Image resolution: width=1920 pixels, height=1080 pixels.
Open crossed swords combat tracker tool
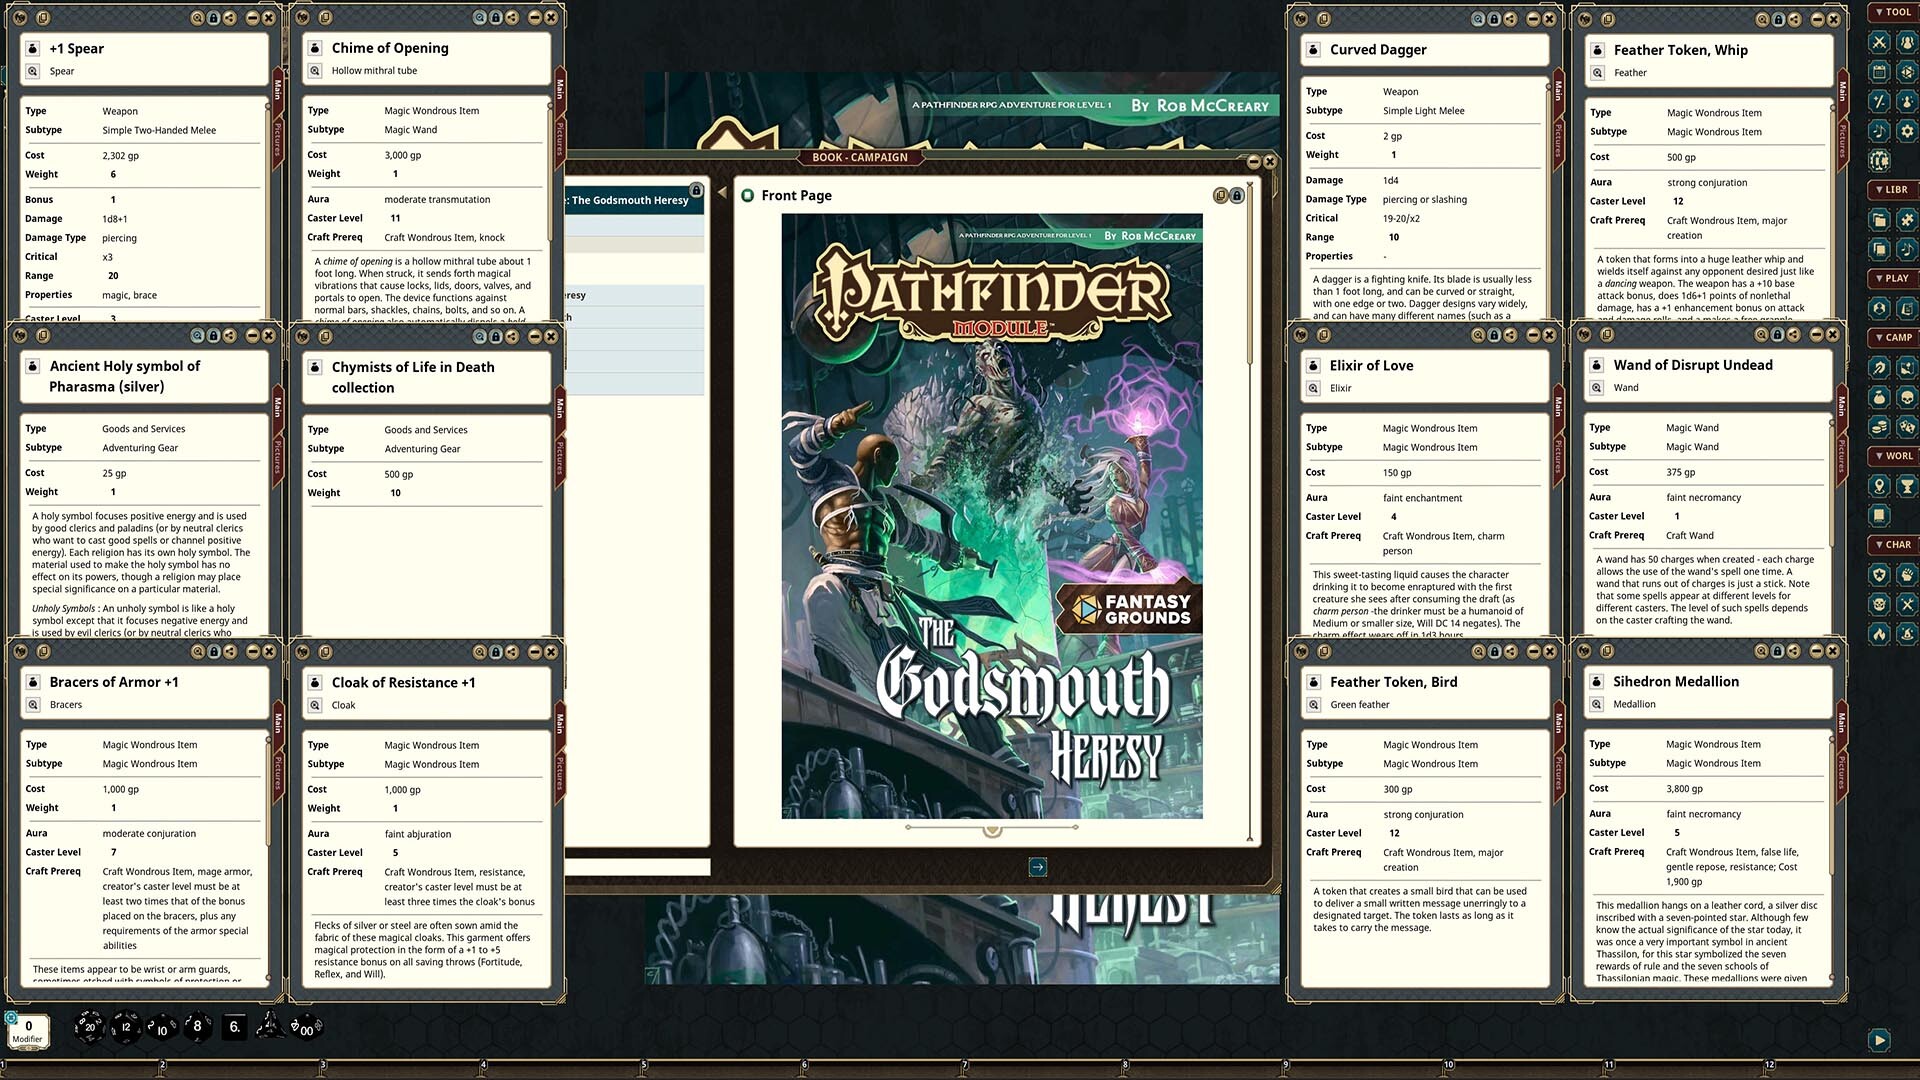1879,42
